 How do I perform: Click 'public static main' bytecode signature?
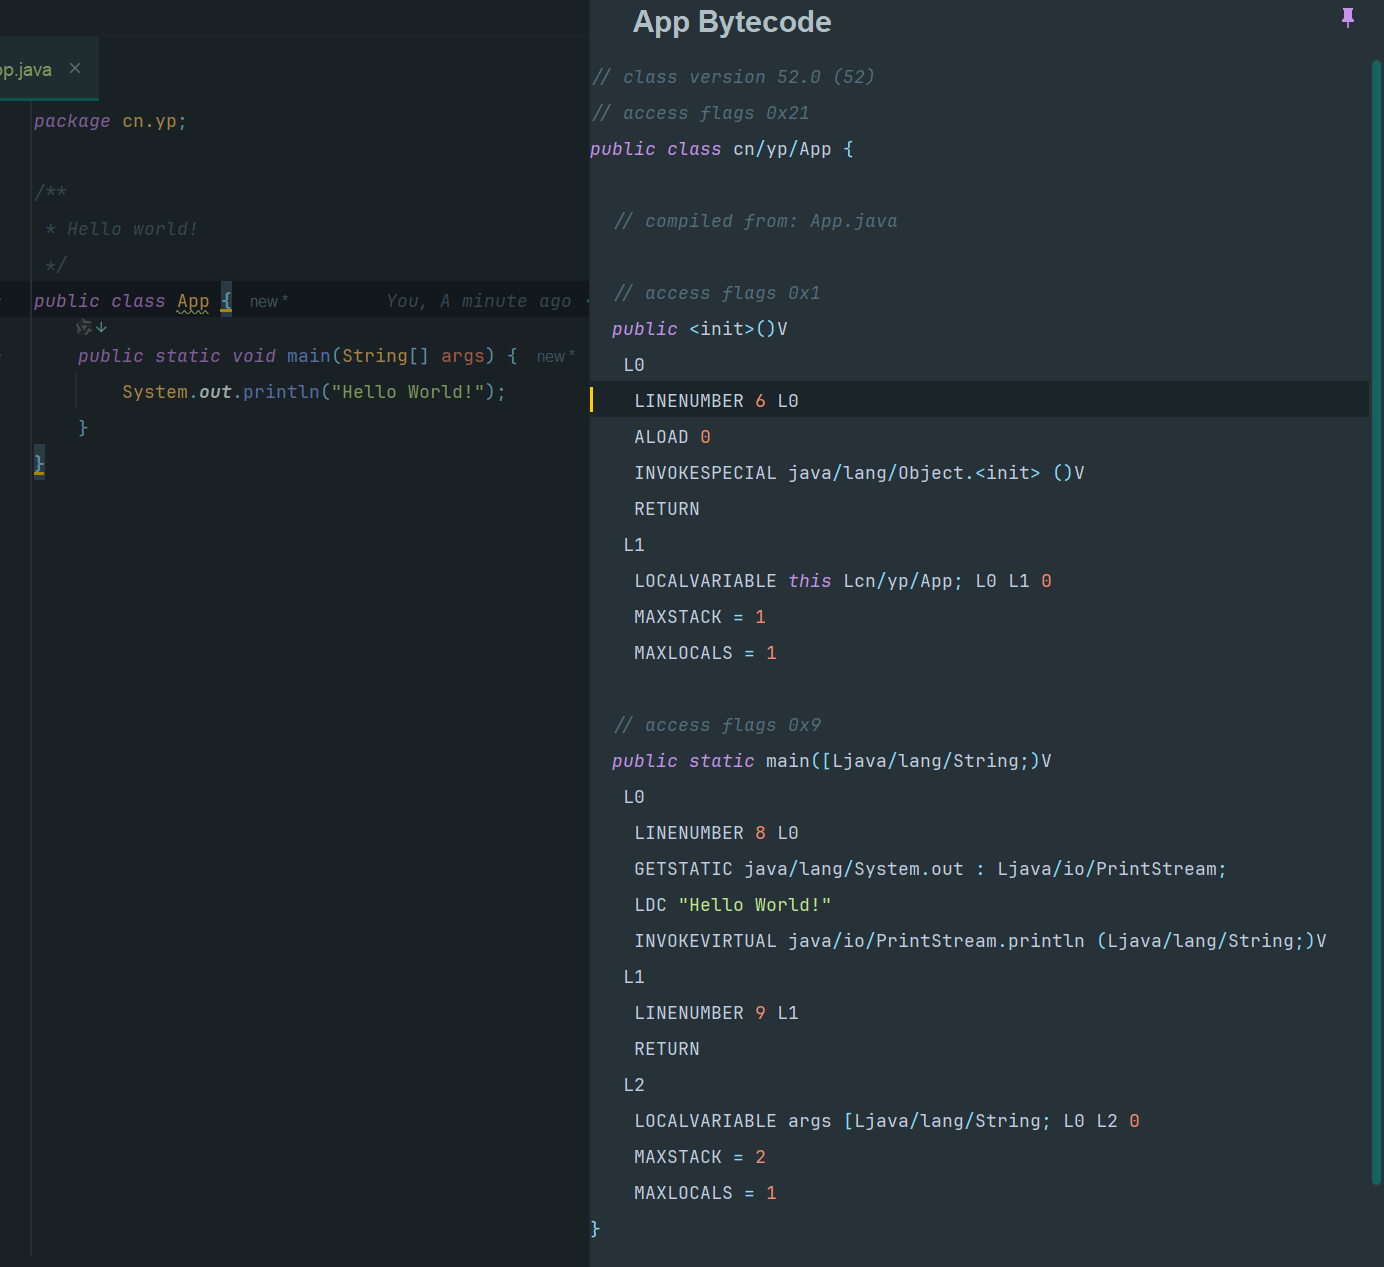tap(832, 761)
